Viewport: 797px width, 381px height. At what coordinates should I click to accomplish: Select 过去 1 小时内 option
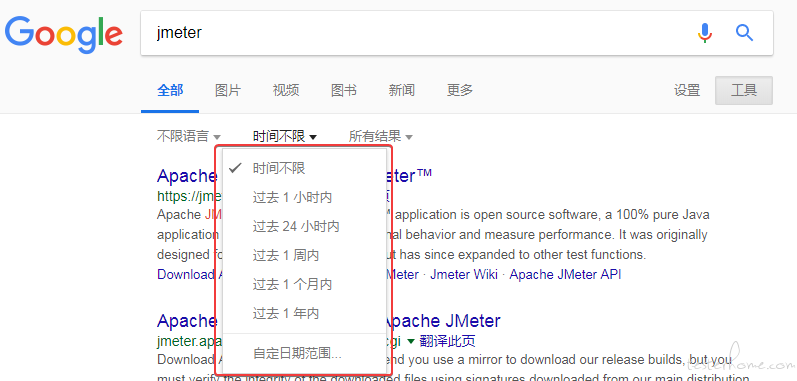(304, 197)
